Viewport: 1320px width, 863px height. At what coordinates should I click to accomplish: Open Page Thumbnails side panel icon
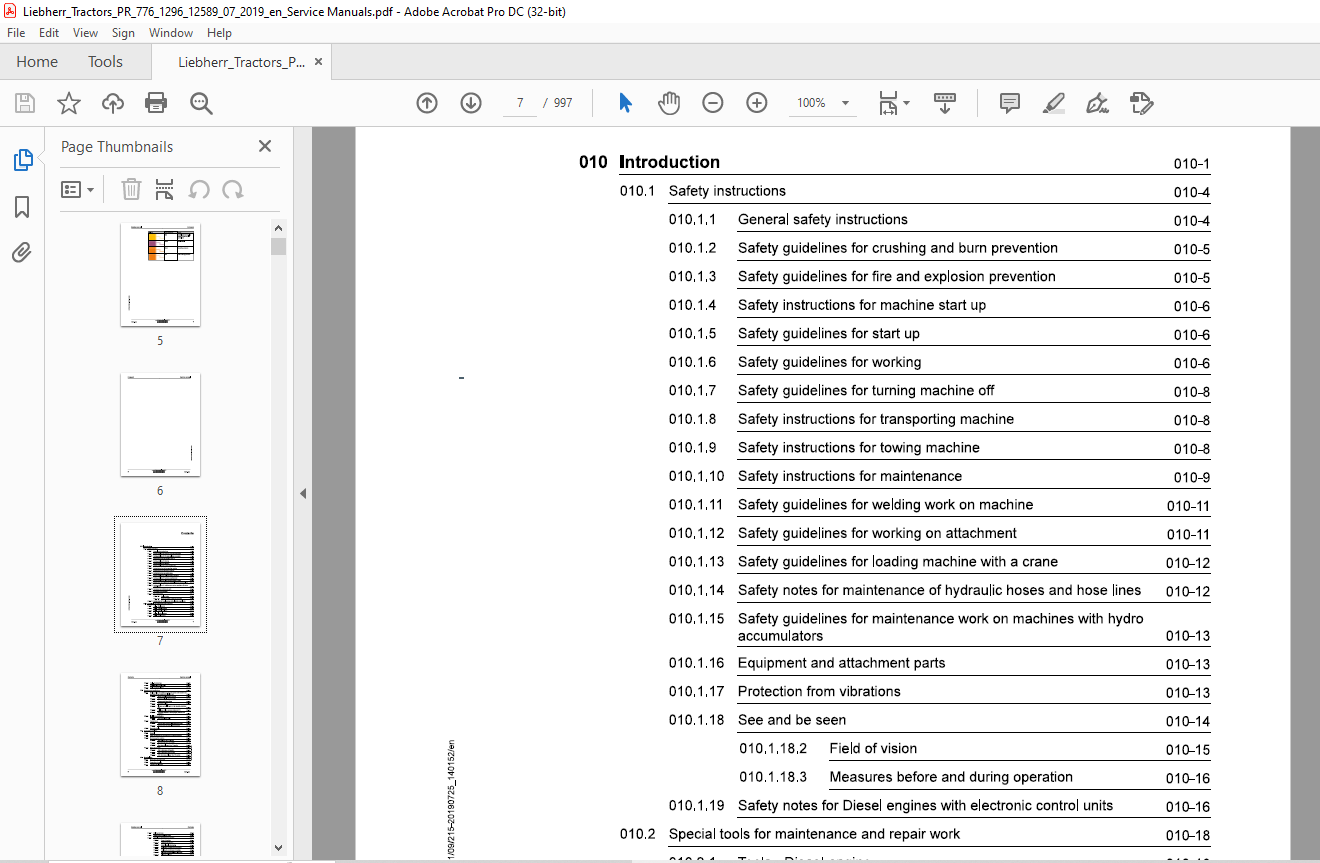22,160
